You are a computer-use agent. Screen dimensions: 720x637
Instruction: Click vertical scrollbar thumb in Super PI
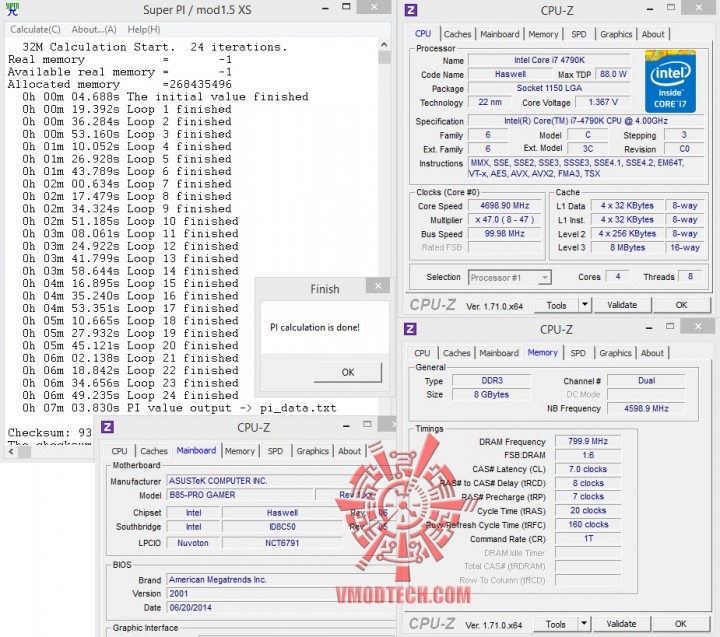pyautogui.click(x=384, y=57)
